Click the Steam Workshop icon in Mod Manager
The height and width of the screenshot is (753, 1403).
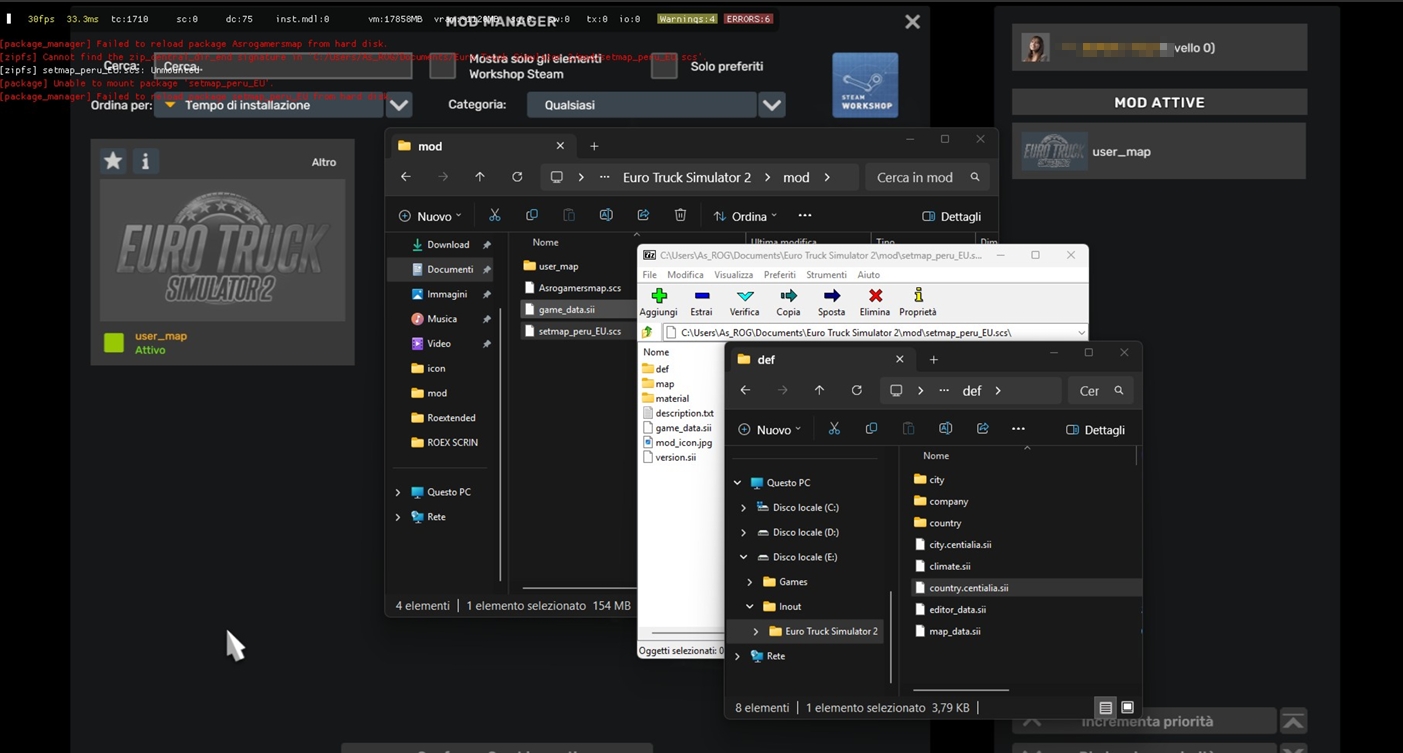(865, 86)
